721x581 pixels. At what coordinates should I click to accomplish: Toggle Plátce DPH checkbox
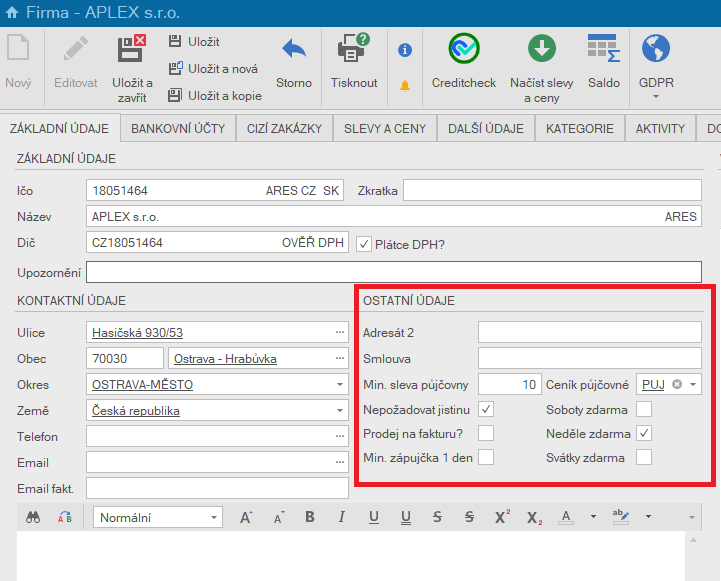(x=364, y=244)
